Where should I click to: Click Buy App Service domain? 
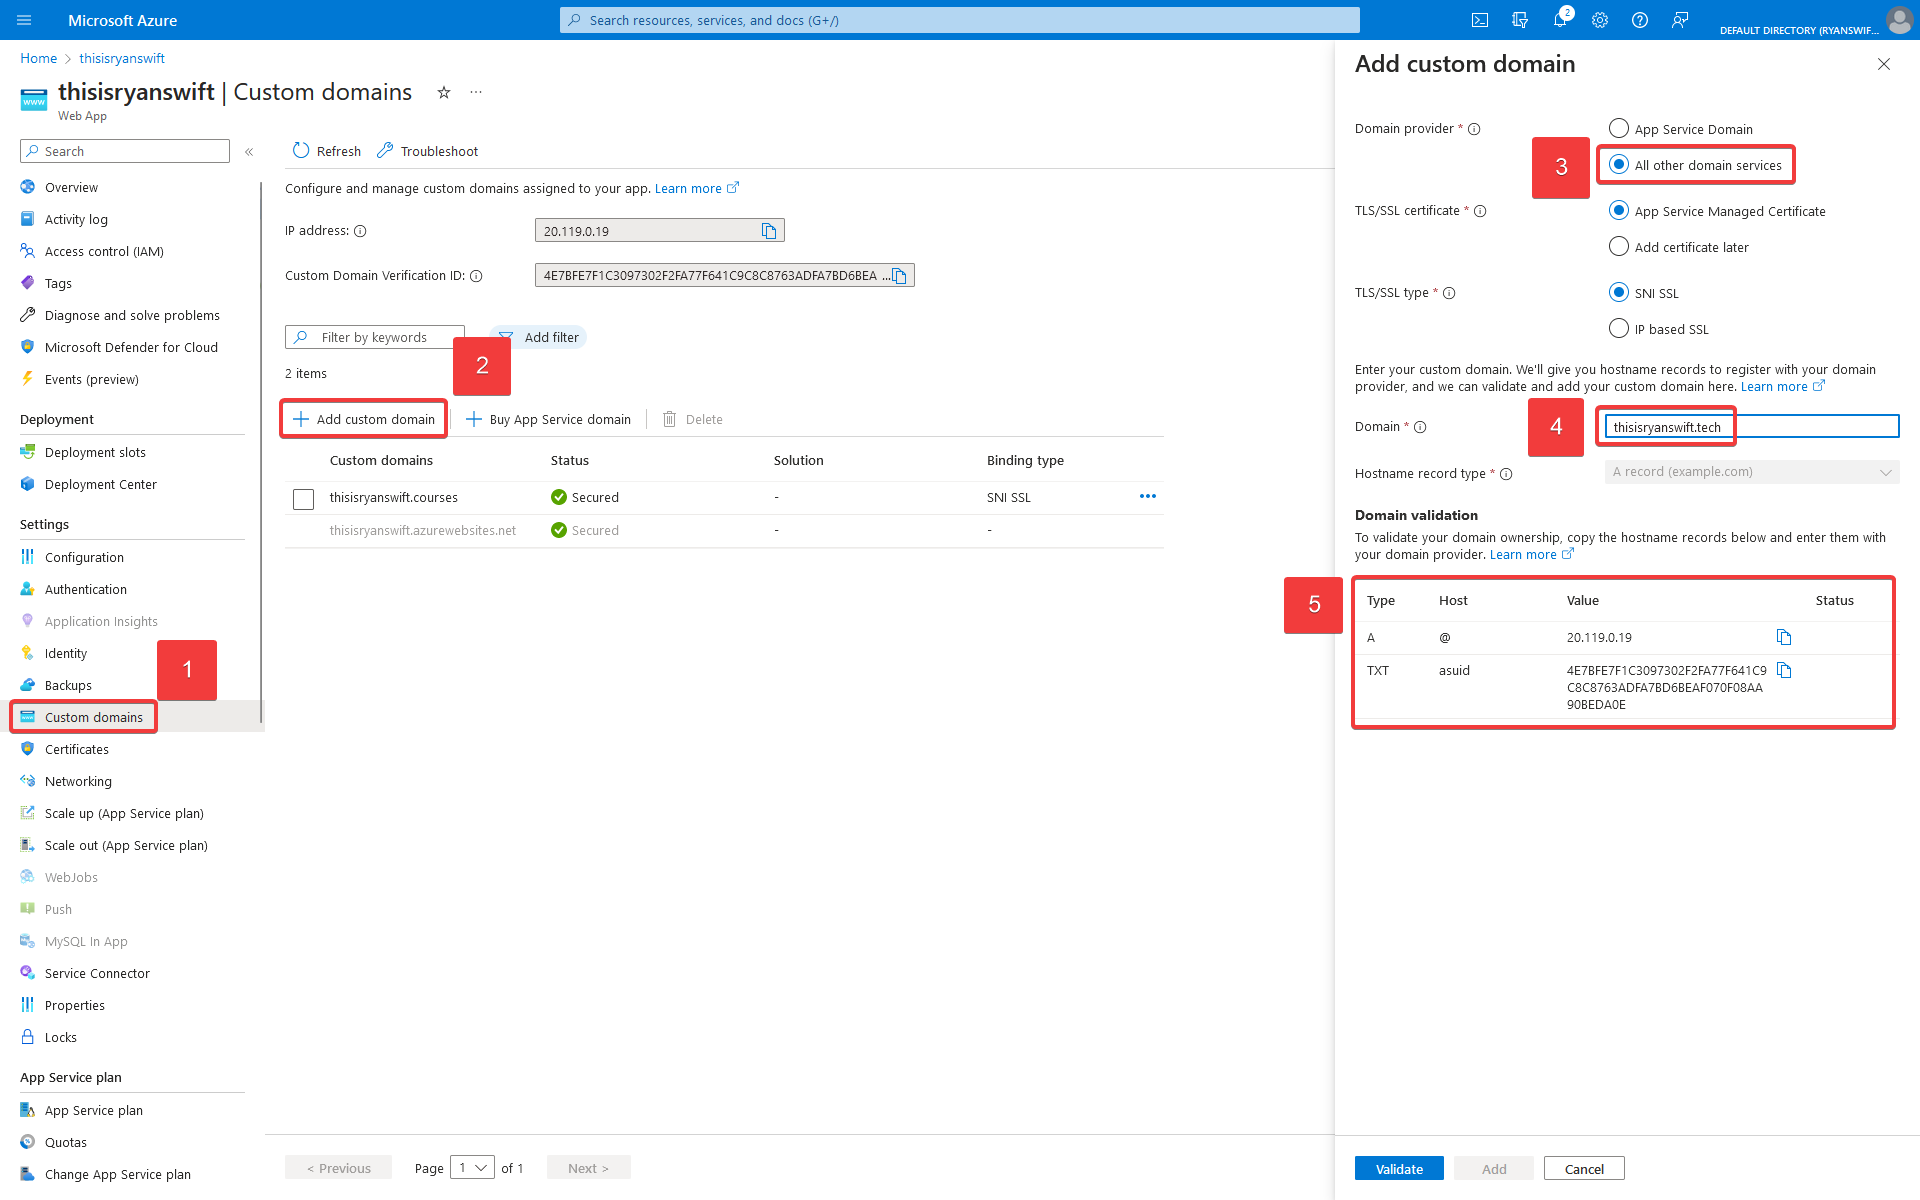click(548, 419)
